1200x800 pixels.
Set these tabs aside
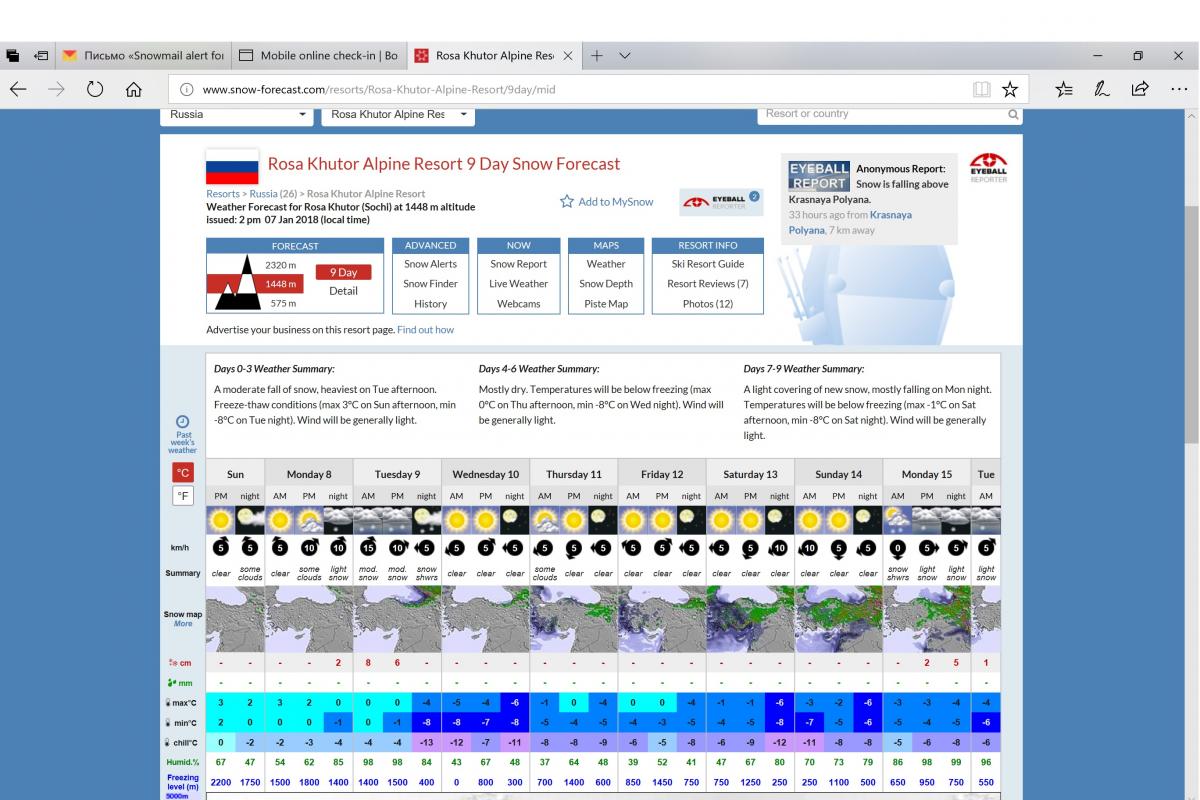coord(41,56)
